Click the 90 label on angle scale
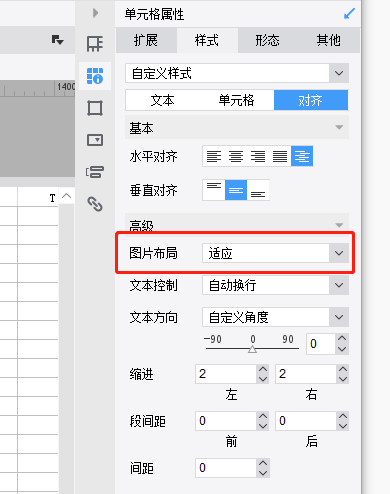 288,339
